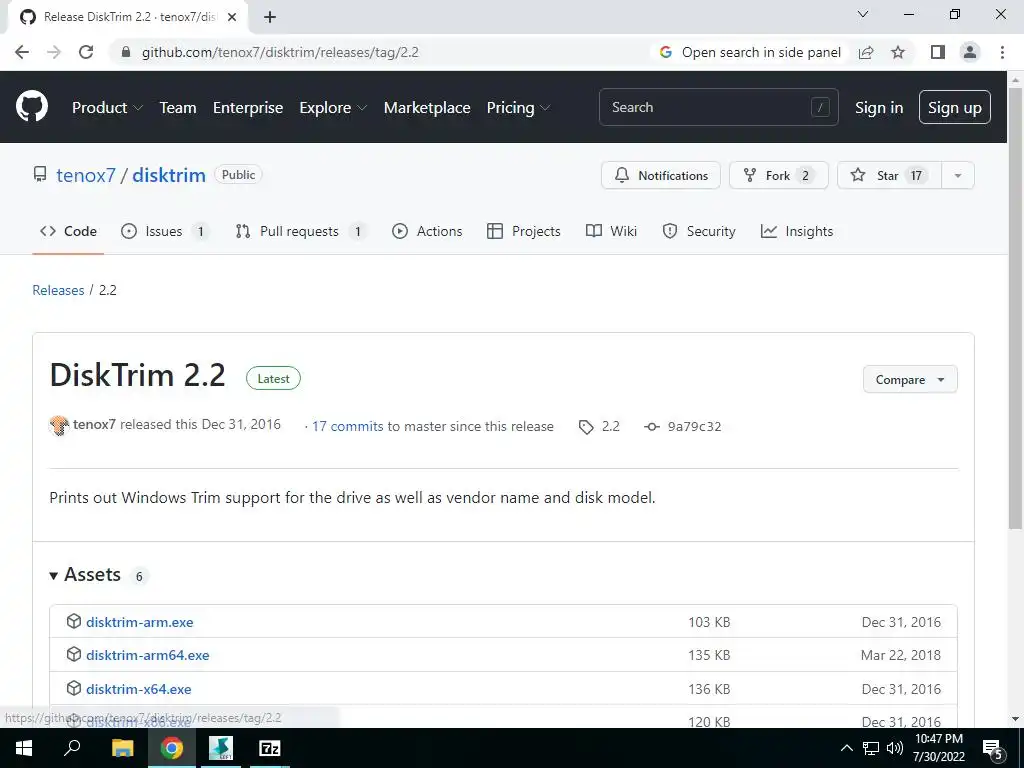Click the package icon for disktrim-arm.exe

coord(74,621)
